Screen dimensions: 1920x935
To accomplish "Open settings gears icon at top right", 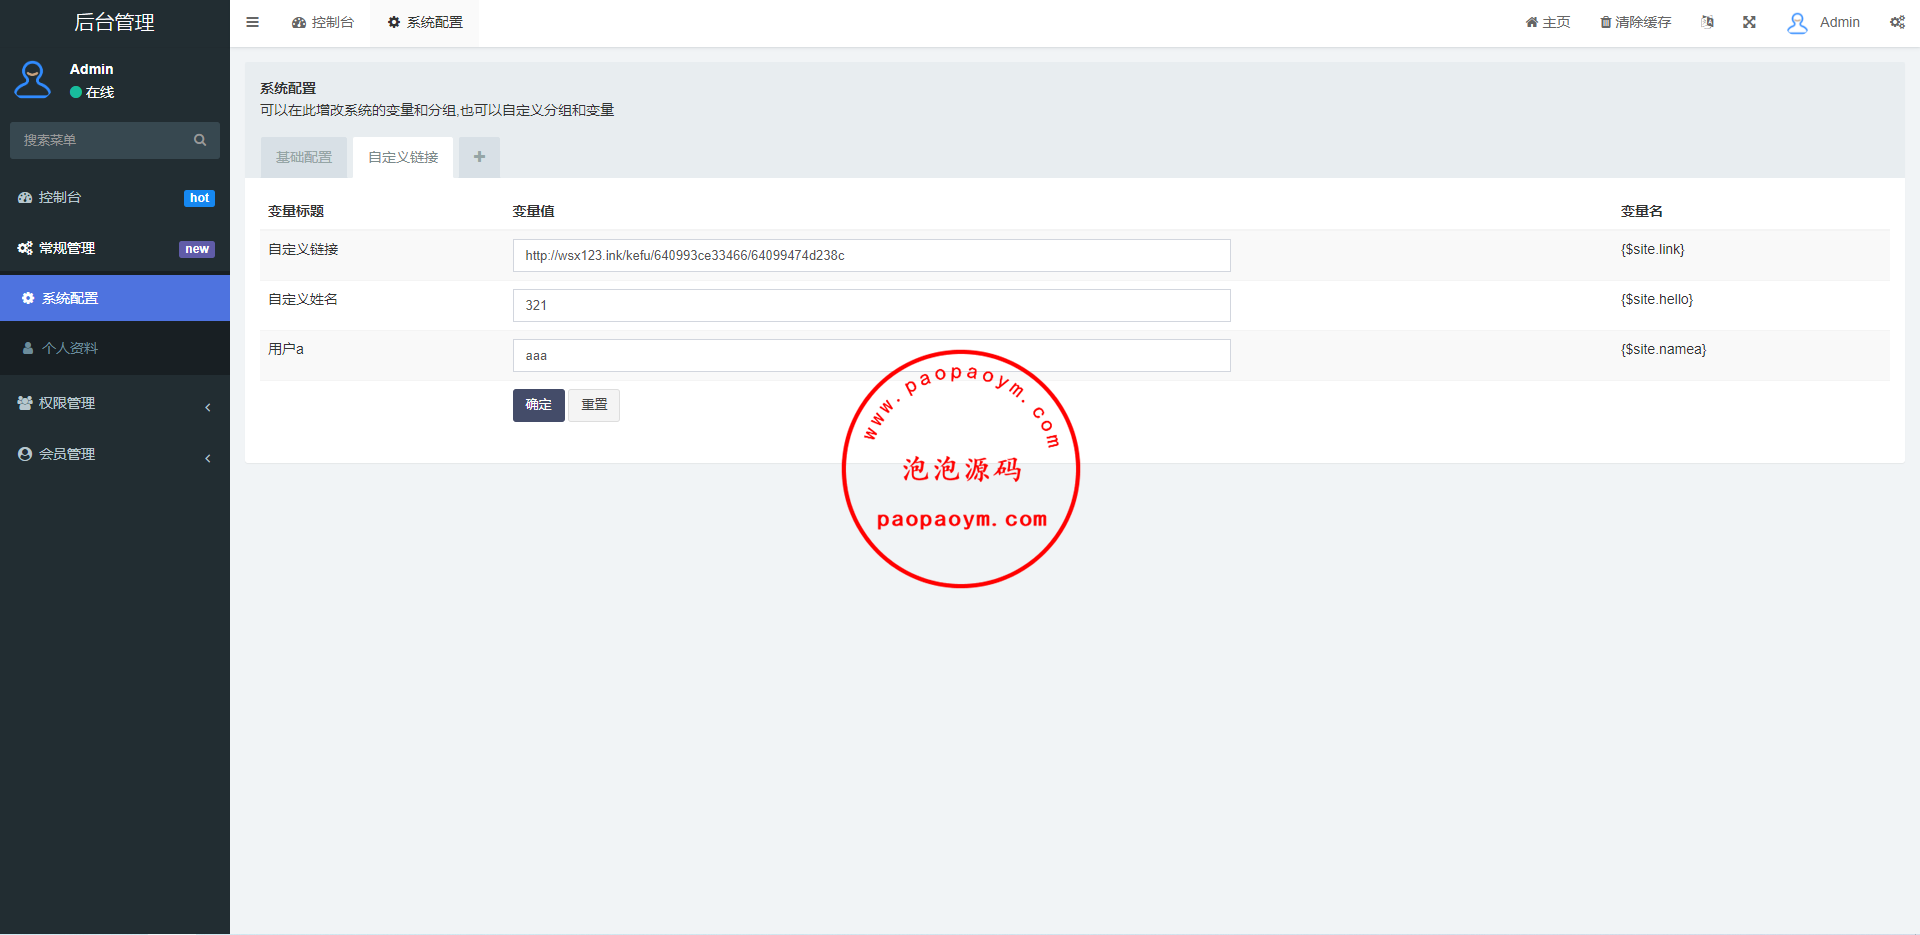I will [x=1897, y=22].
